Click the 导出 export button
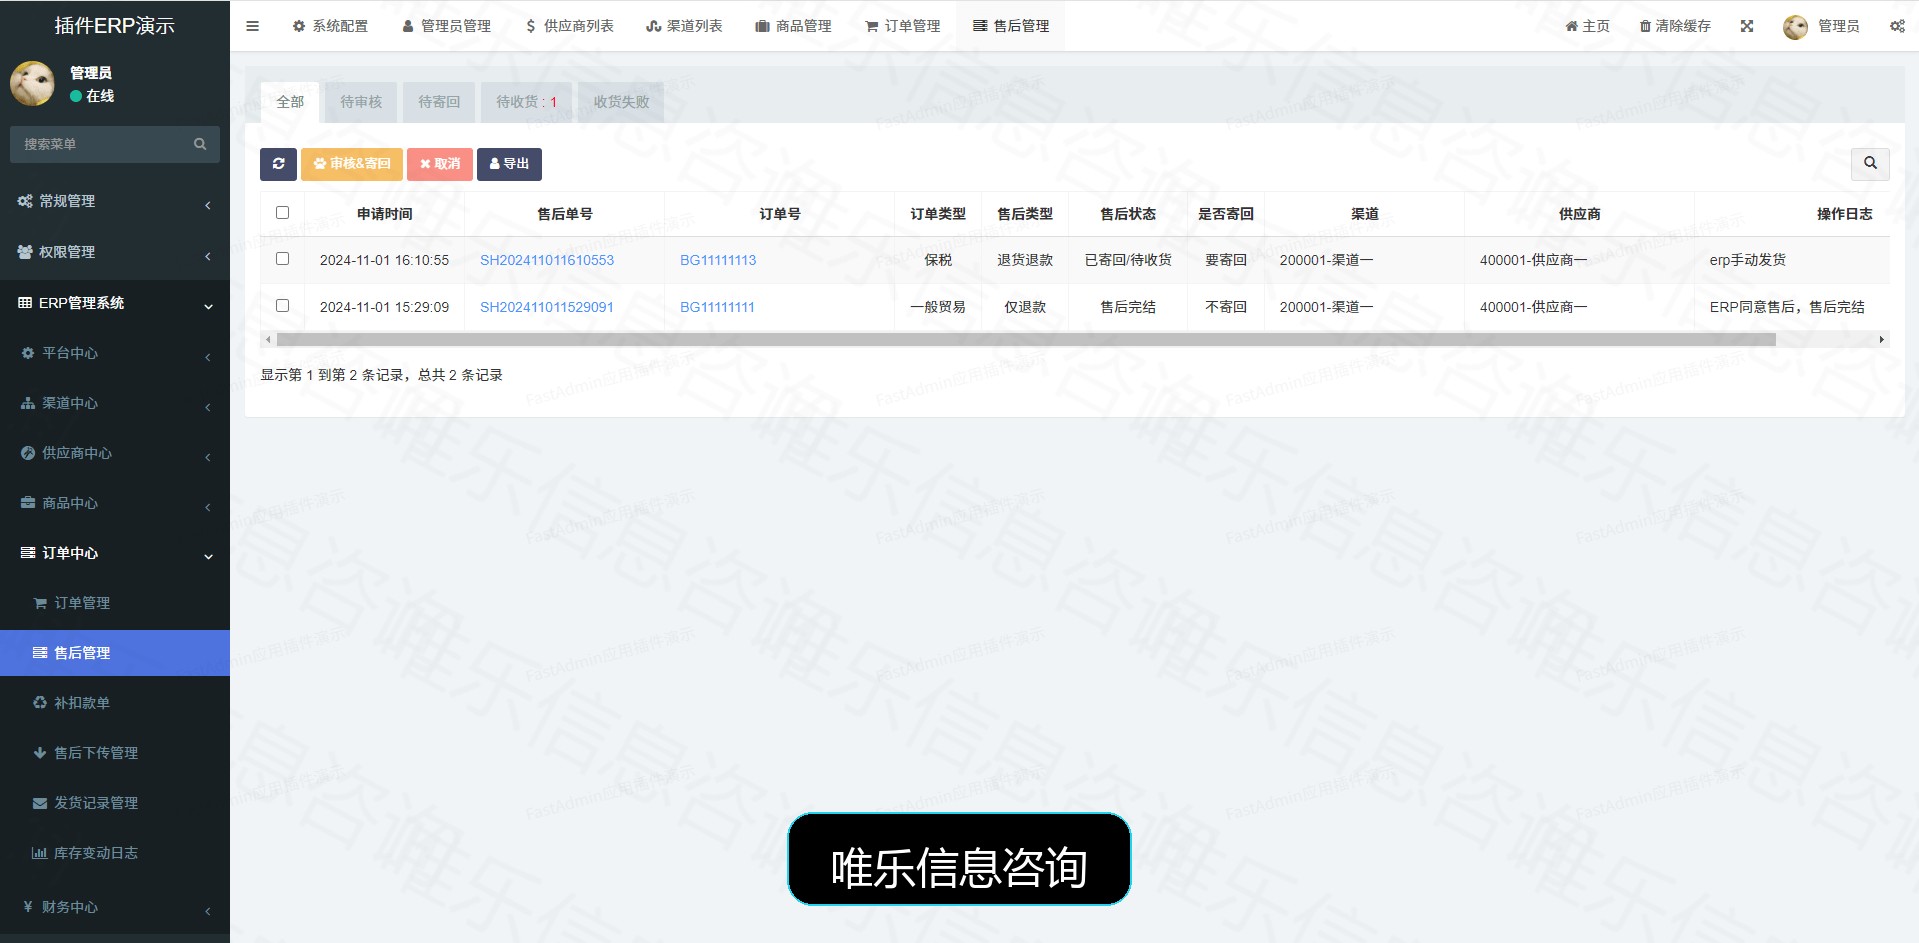 (x=509, y=164)
